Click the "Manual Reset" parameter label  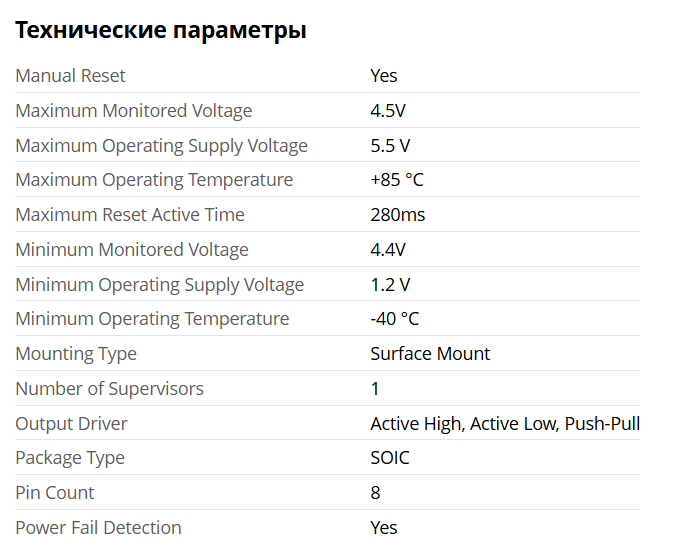click(x=70, y=76)
